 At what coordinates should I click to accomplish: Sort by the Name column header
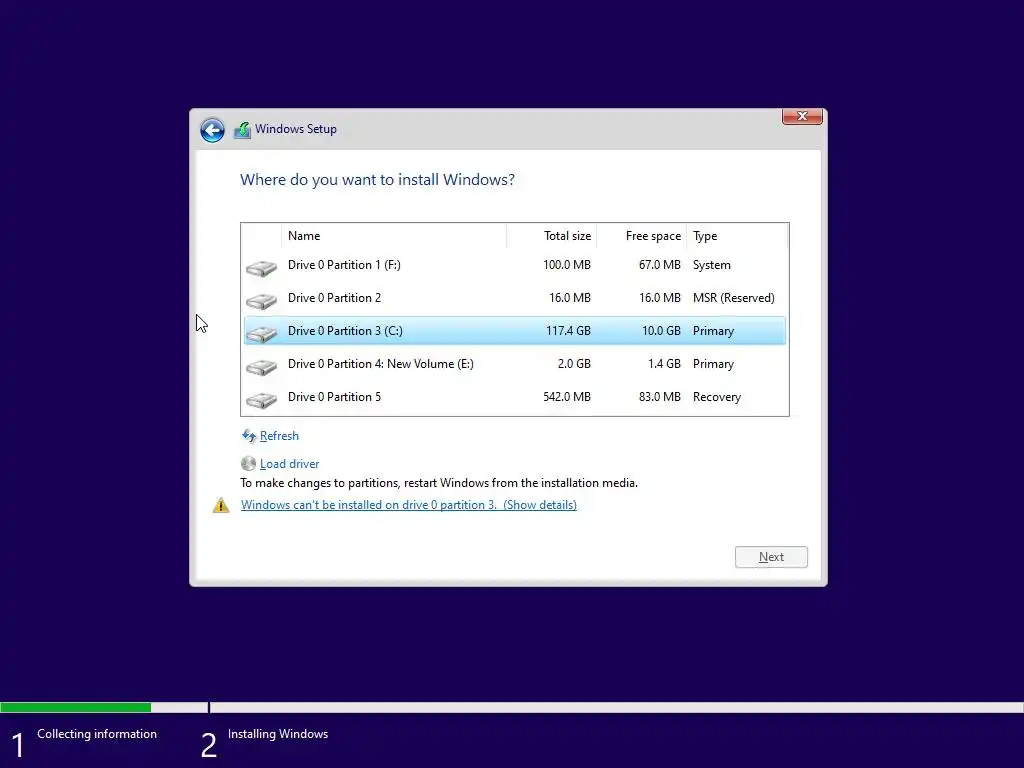[394, 236]
